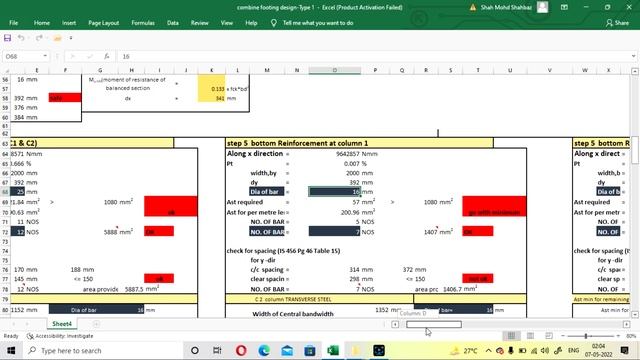Image resolution: width=640 pixels, height=360 pixels.
Task: Switch to the Home ribbon tab
Action: (42, 23)
